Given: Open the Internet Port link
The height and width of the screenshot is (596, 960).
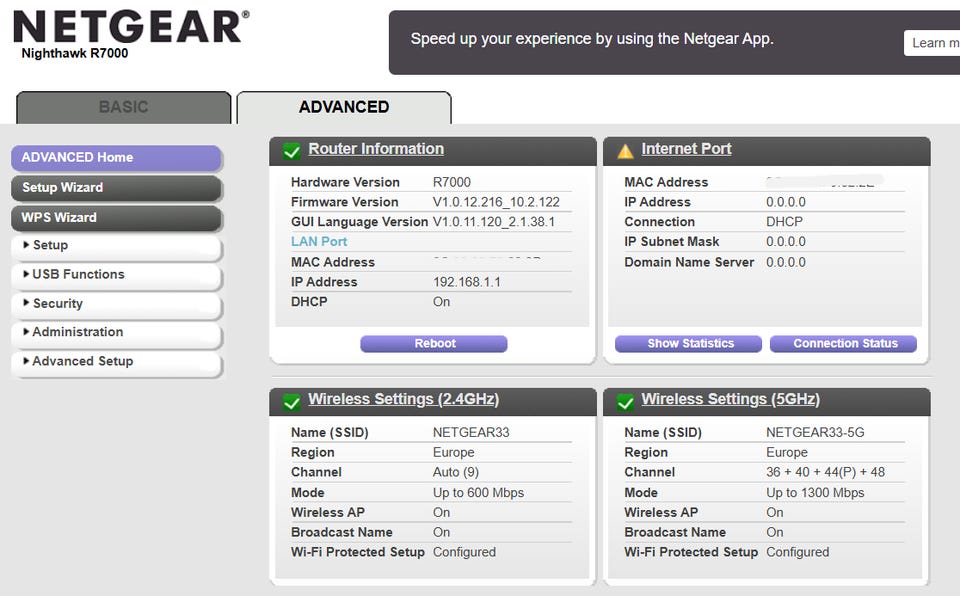Looking at the screenshot, I should tap(686, 149).
